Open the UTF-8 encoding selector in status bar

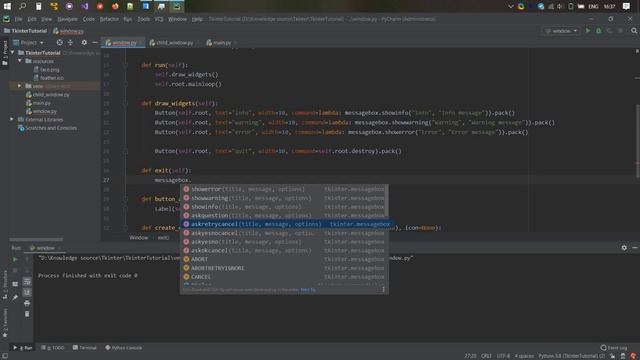(503, 356)
